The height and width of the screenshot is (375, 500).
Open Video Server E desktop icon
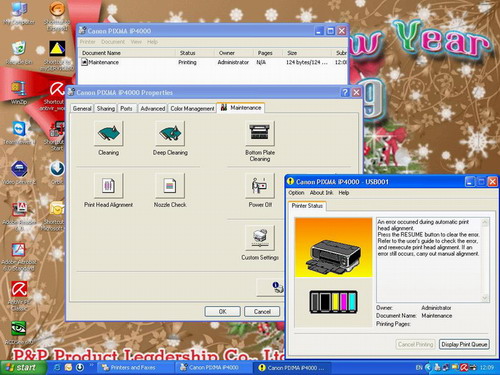tap(19, 173)
